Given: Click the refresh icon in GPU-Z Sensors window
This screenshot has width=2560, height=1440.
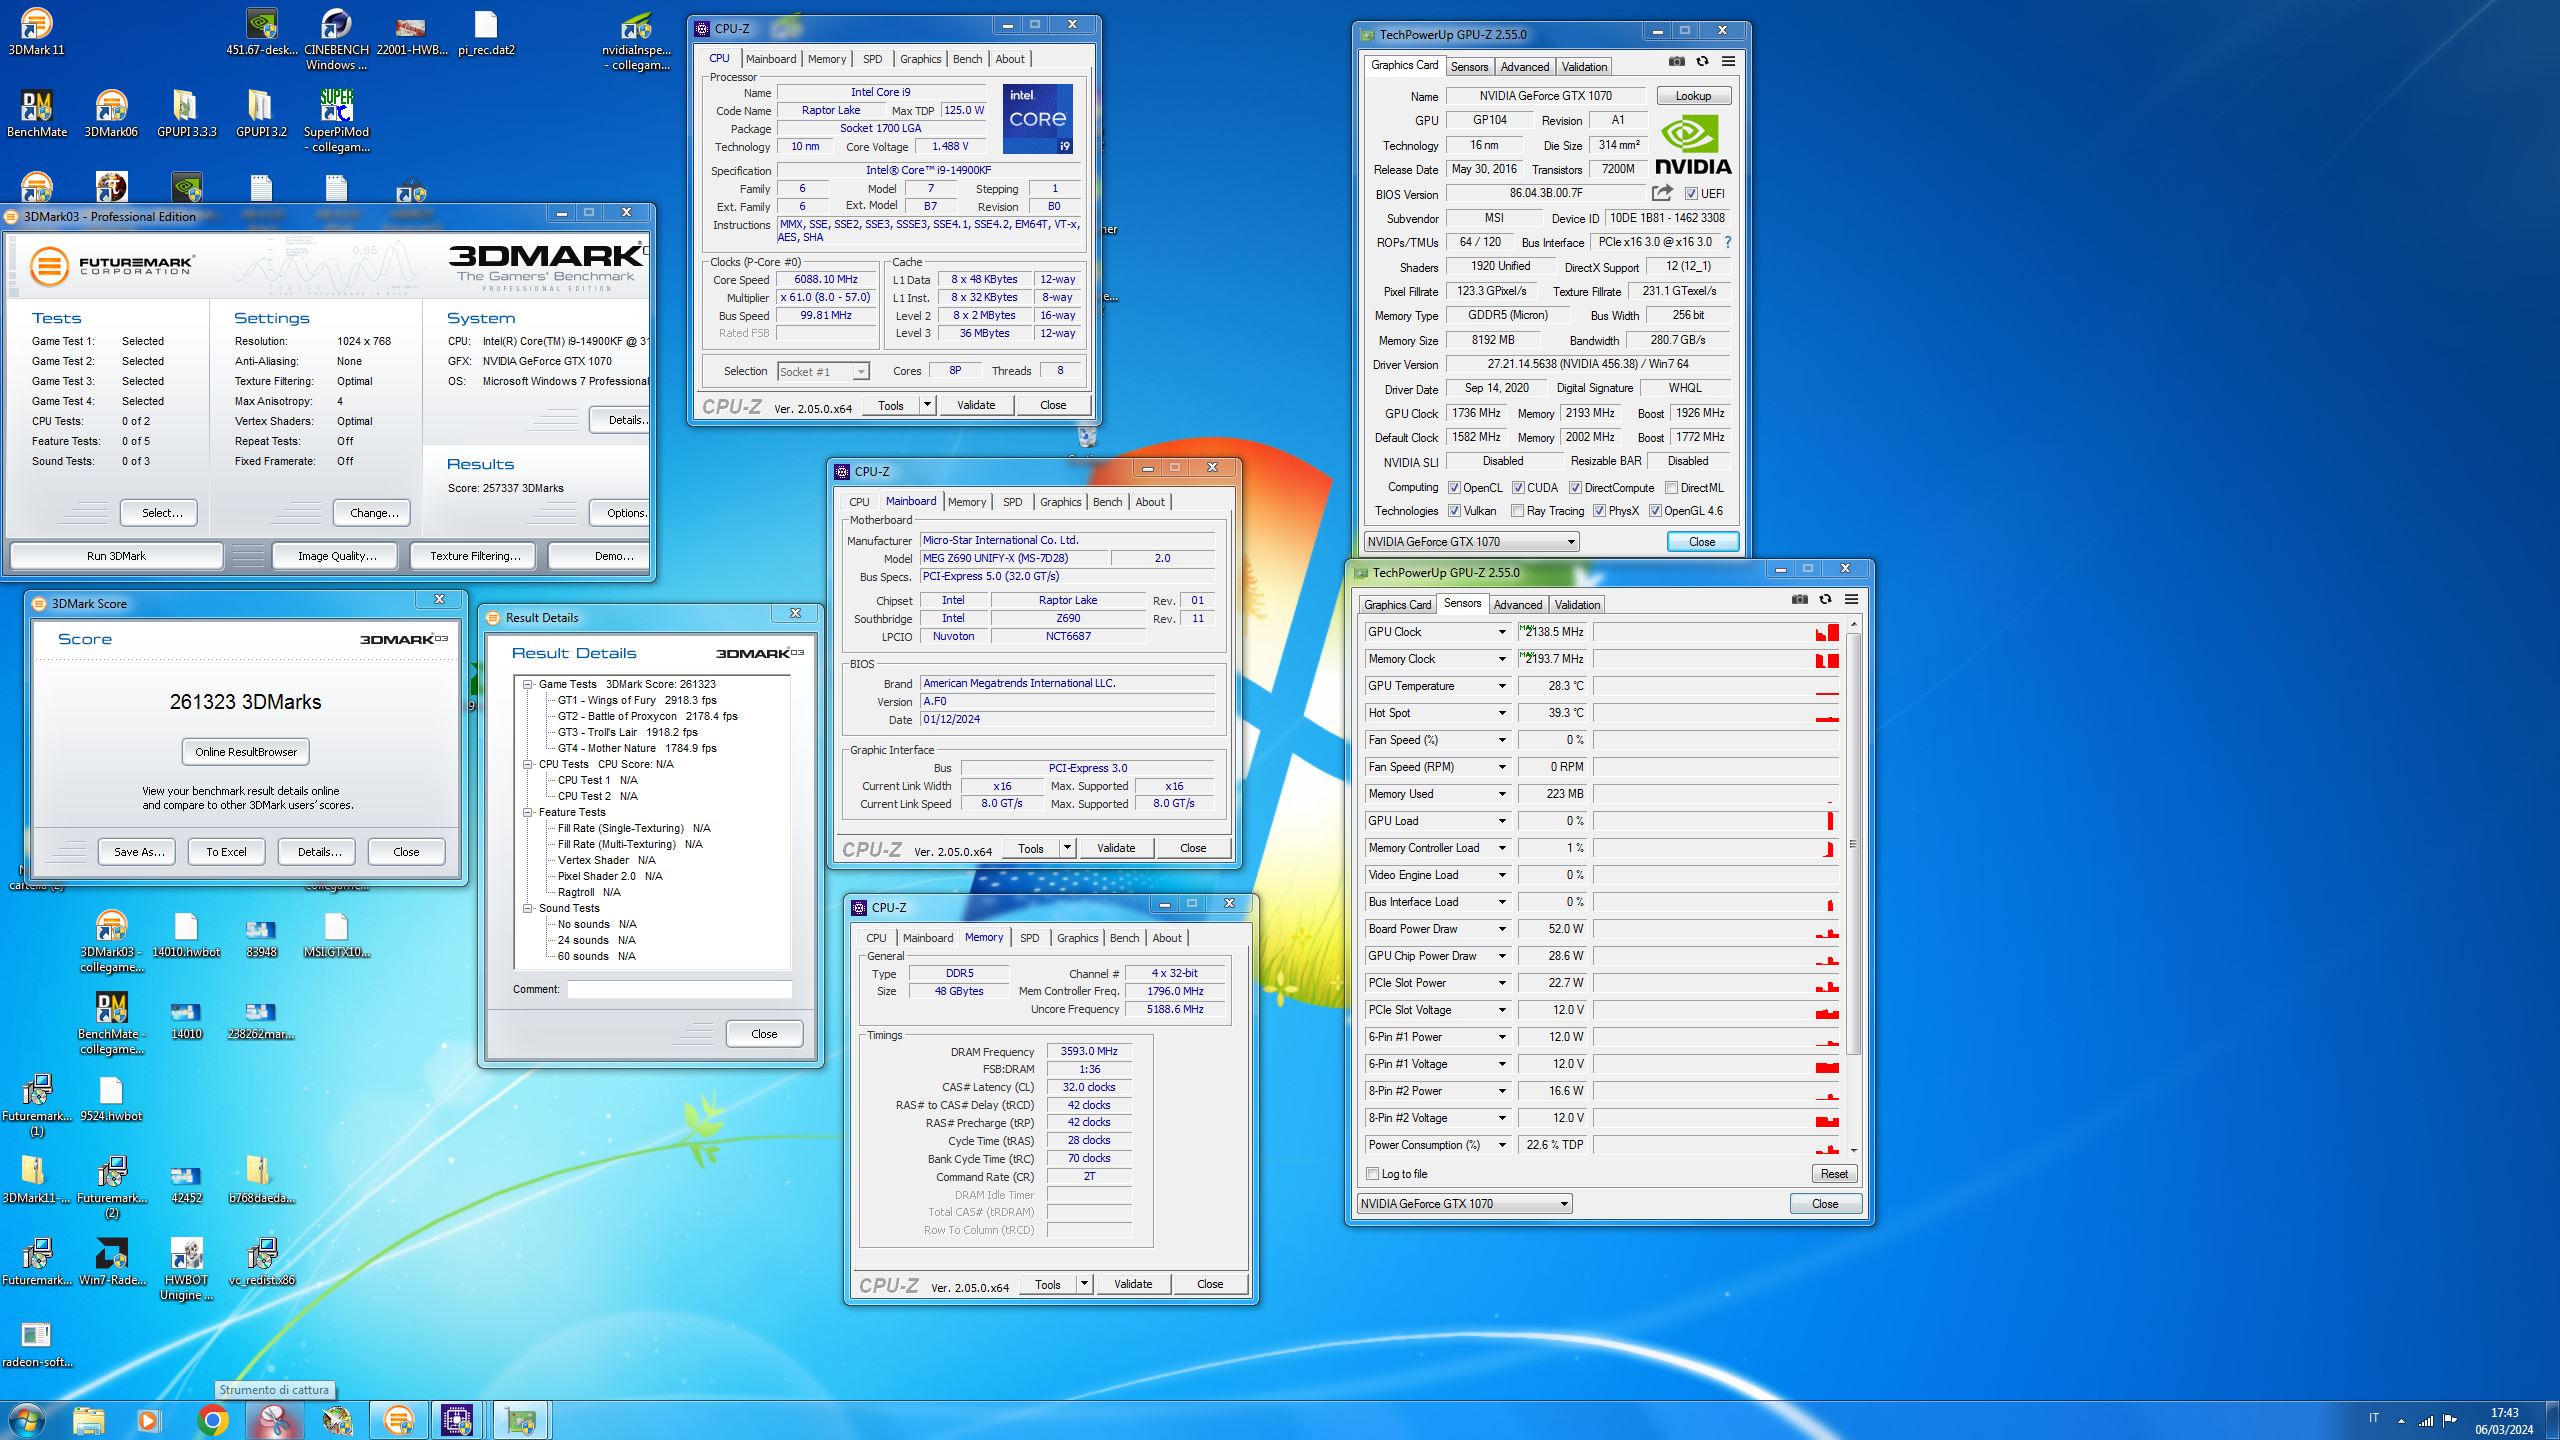Looking at the screenshot, I should click(1825, 599).
